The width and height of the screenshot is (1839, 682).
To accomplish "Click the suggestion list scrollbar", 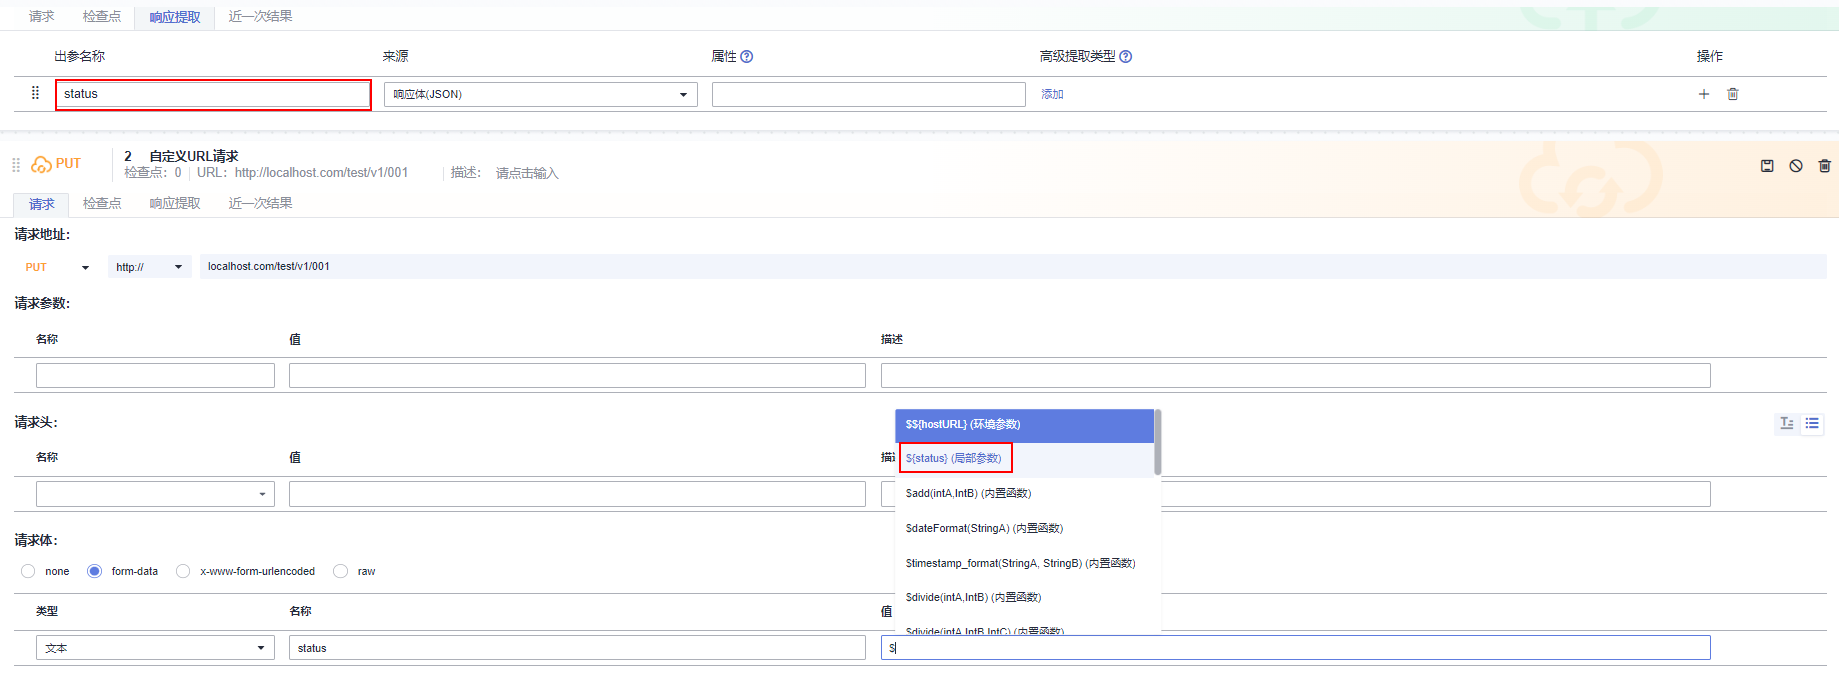I will (x=1157, y=442).
